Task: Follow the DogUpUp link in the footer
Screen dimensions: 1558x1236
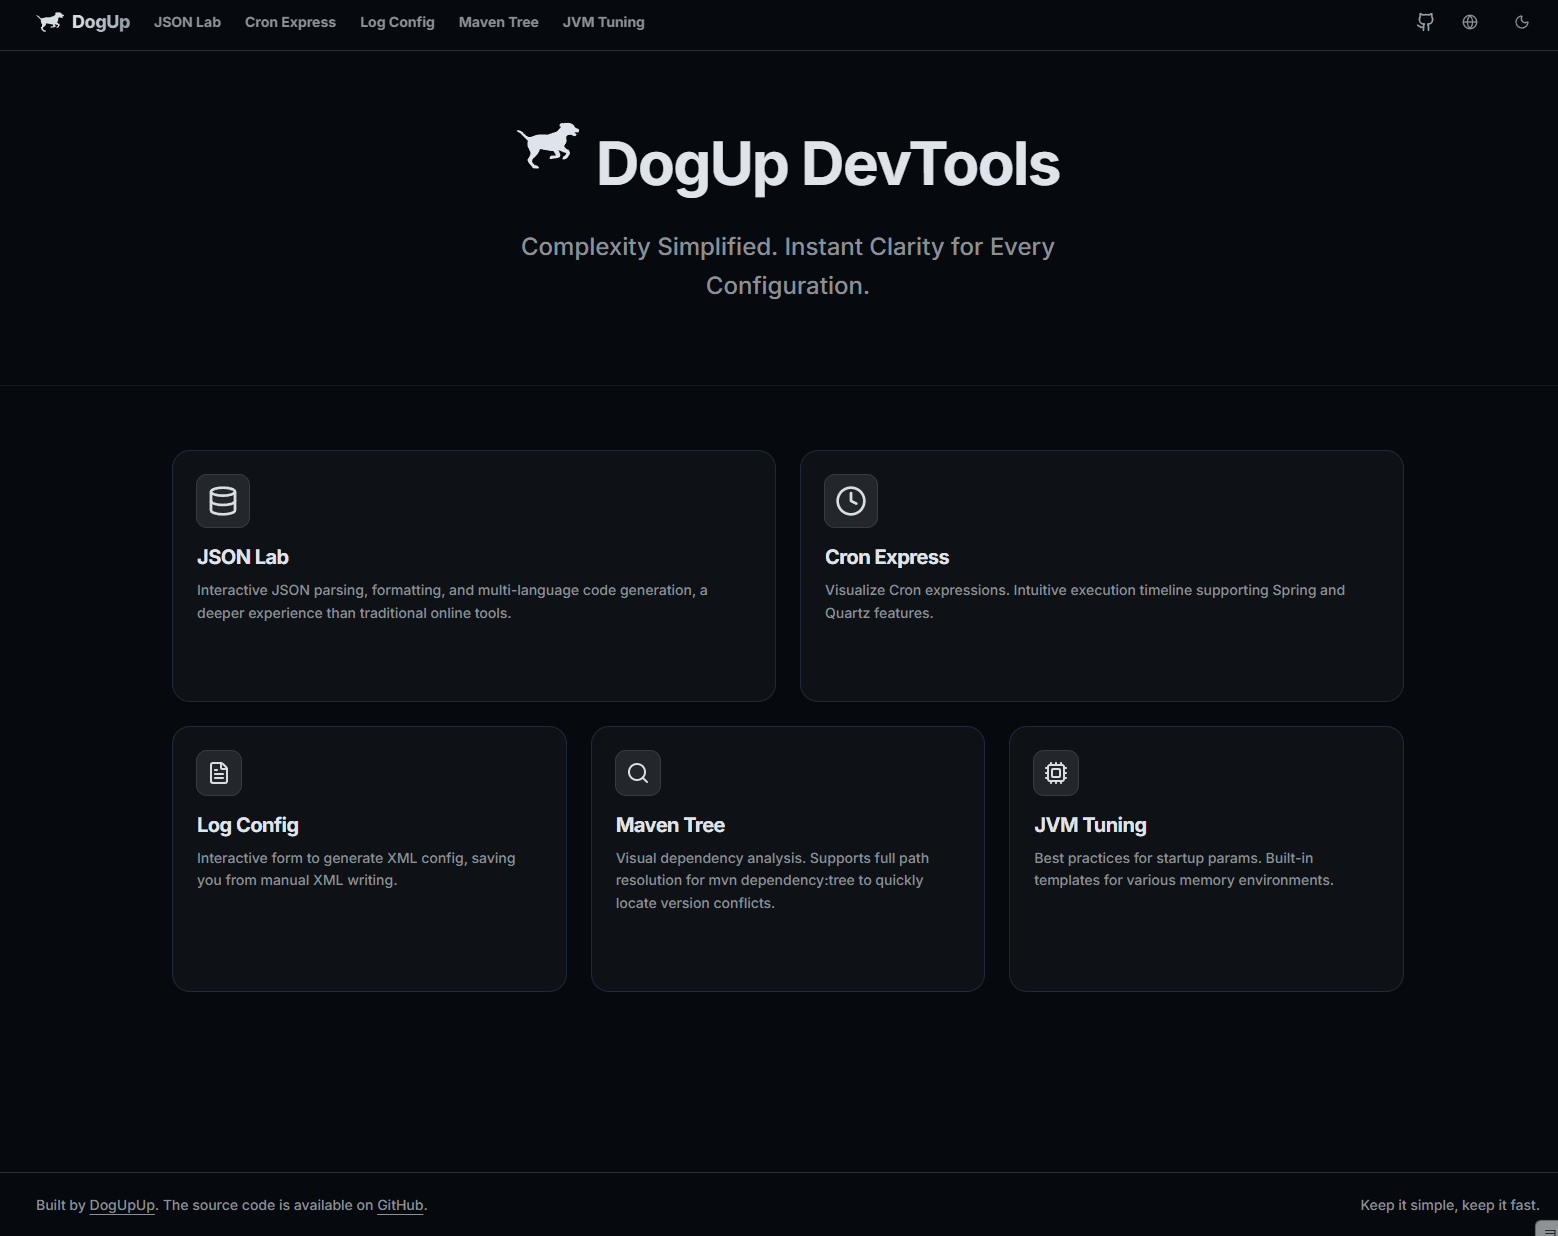Action: 122,1205
